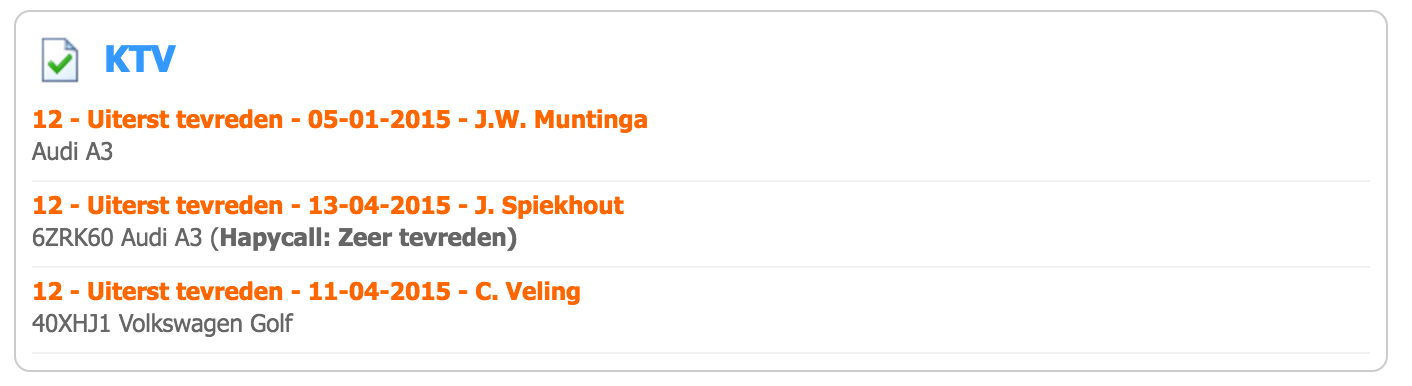Click the document checkmark icon beside KTV
The width and height of the screenshot is (1412, 386).
click(58, 60)
